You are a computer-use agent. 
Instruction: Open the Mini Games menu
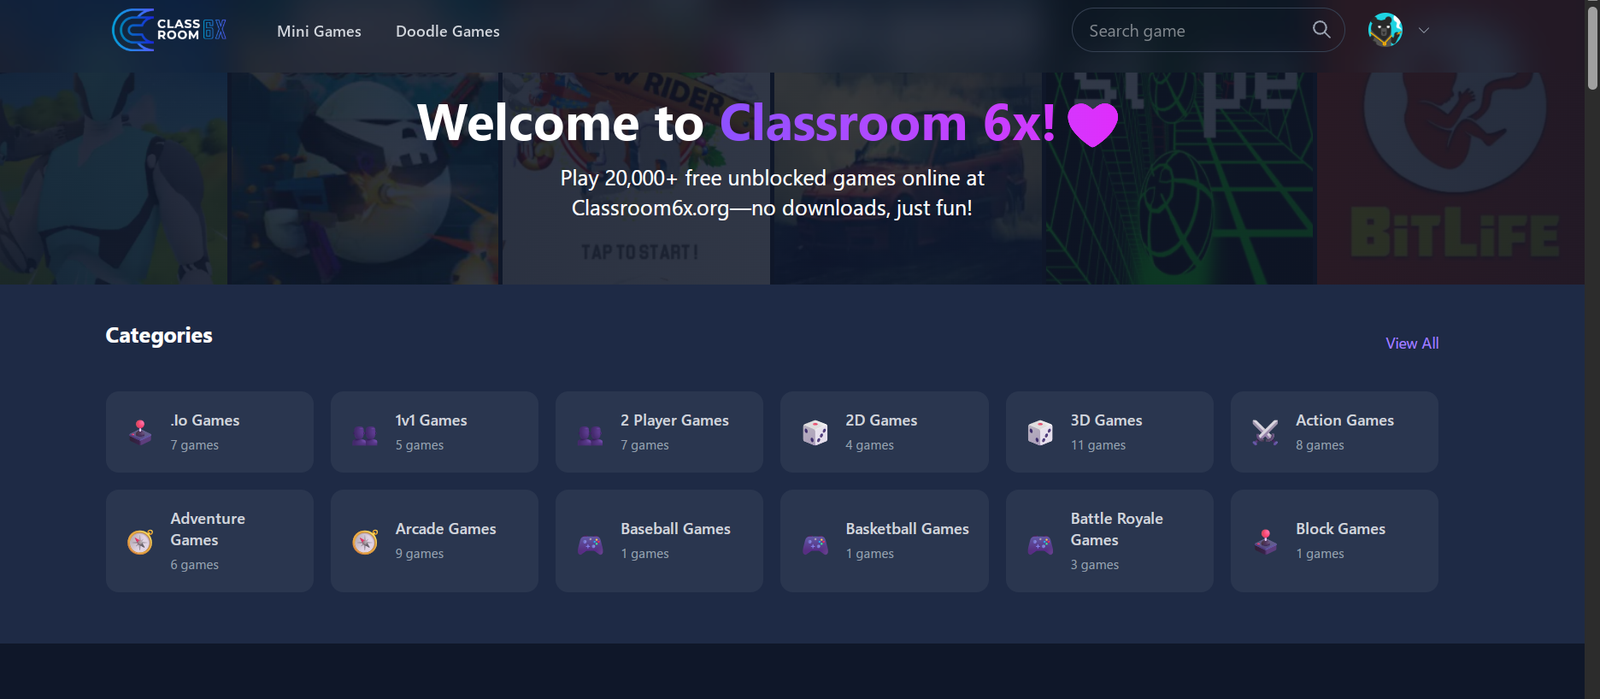coord(319,31)
